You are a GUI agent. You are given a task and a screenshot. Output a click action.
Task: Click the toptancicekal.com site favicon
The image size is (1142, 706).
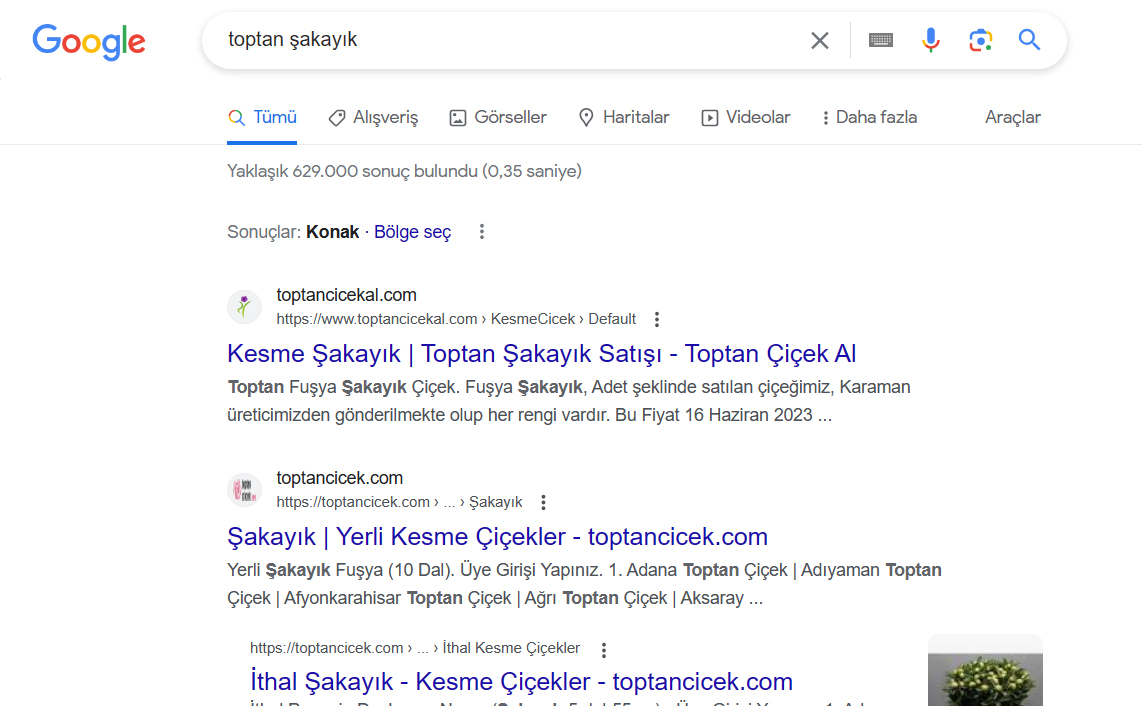pos(244,307)
